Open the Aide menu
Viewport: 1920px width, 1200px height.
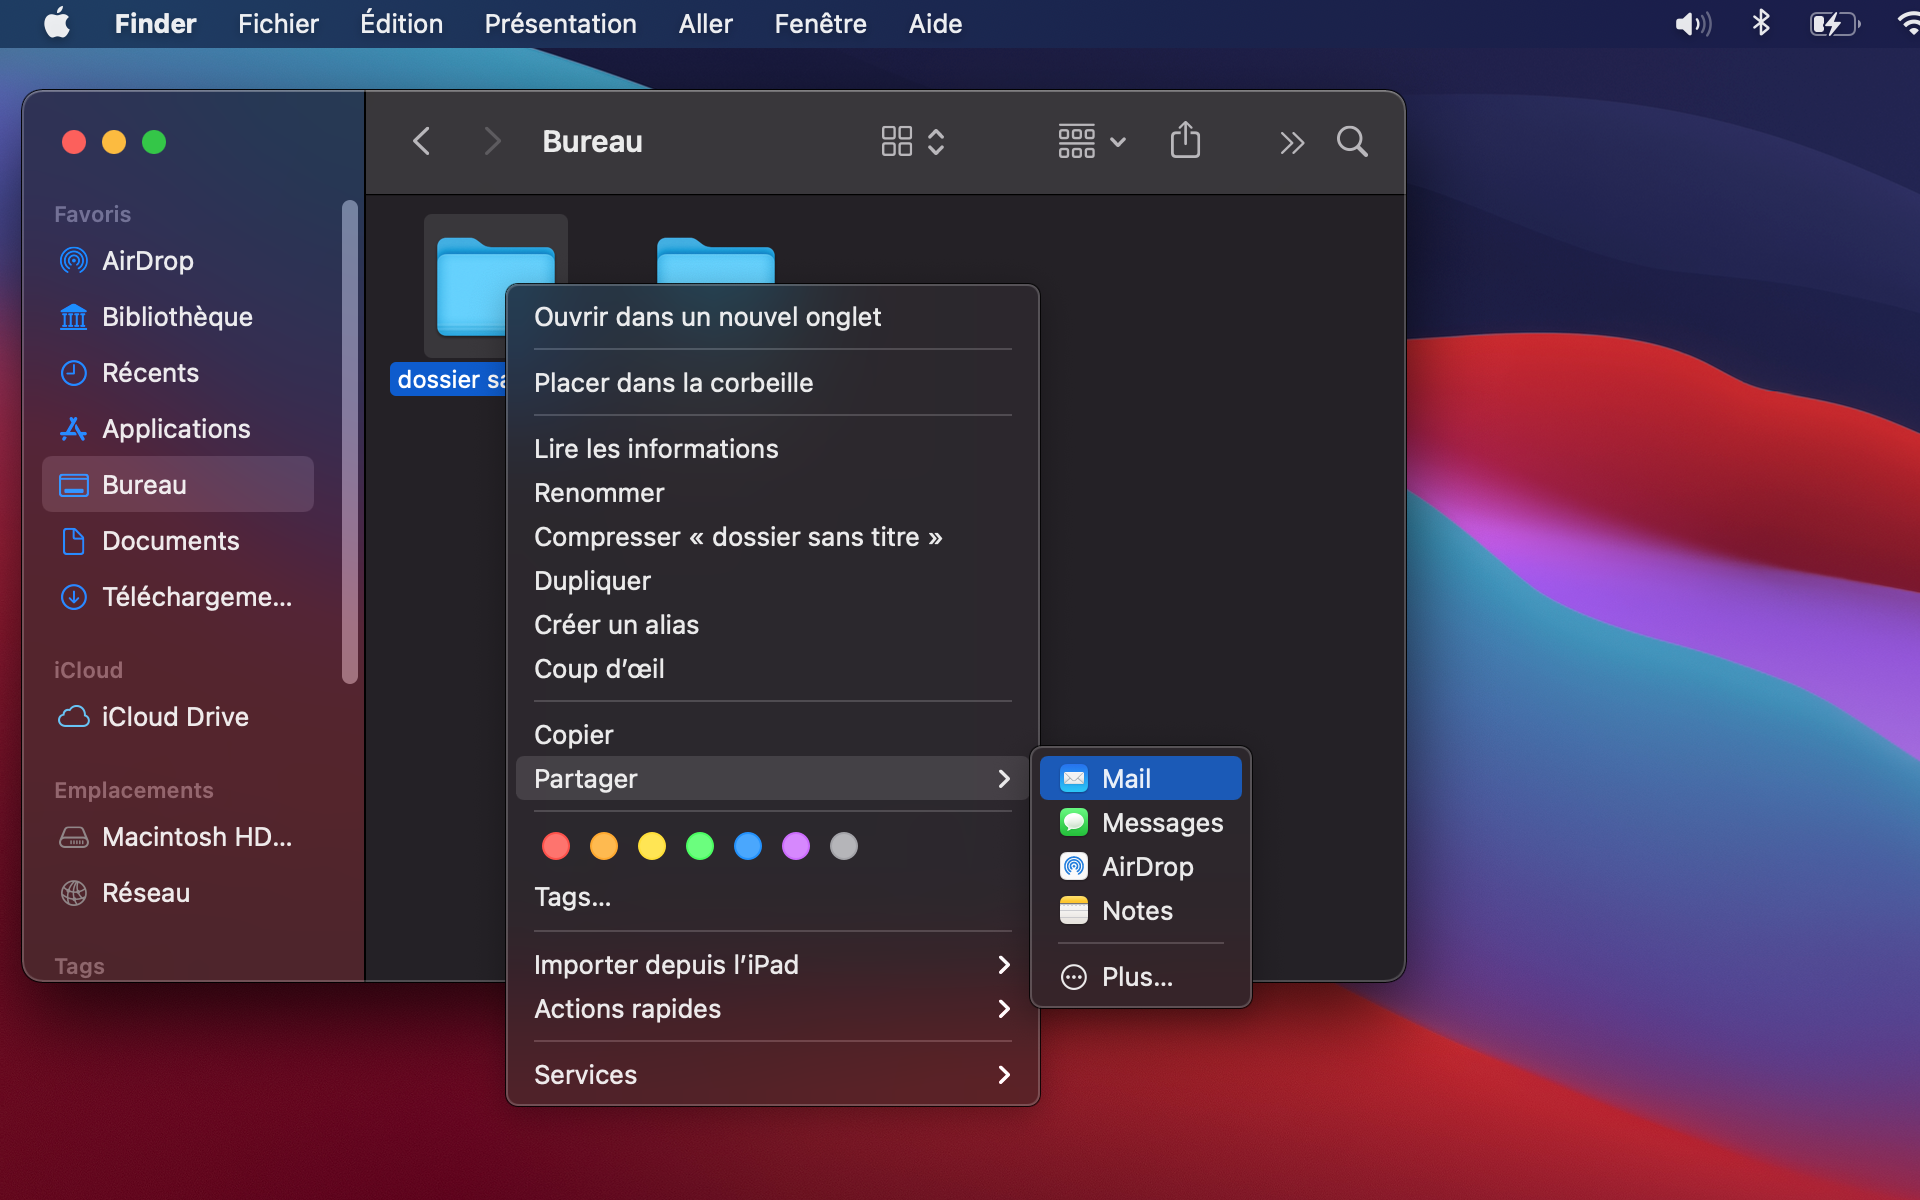click(x=935, y=24)
